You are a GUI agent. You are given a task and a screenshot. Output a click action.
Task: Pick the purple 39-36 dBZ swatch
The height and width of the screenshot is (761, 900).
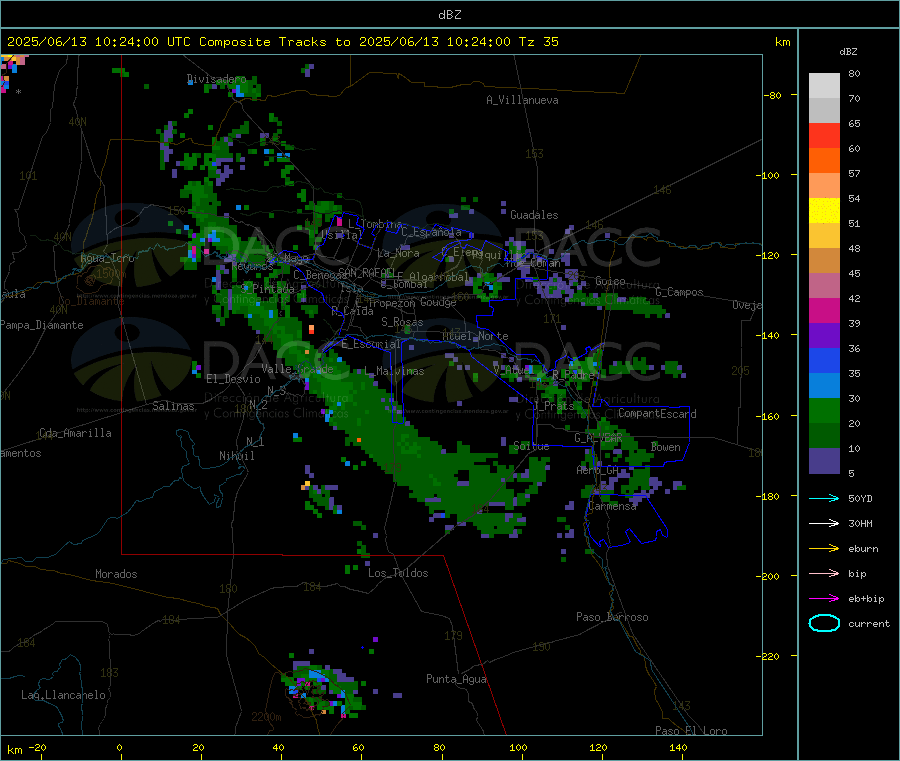click(x=824, y=336)
